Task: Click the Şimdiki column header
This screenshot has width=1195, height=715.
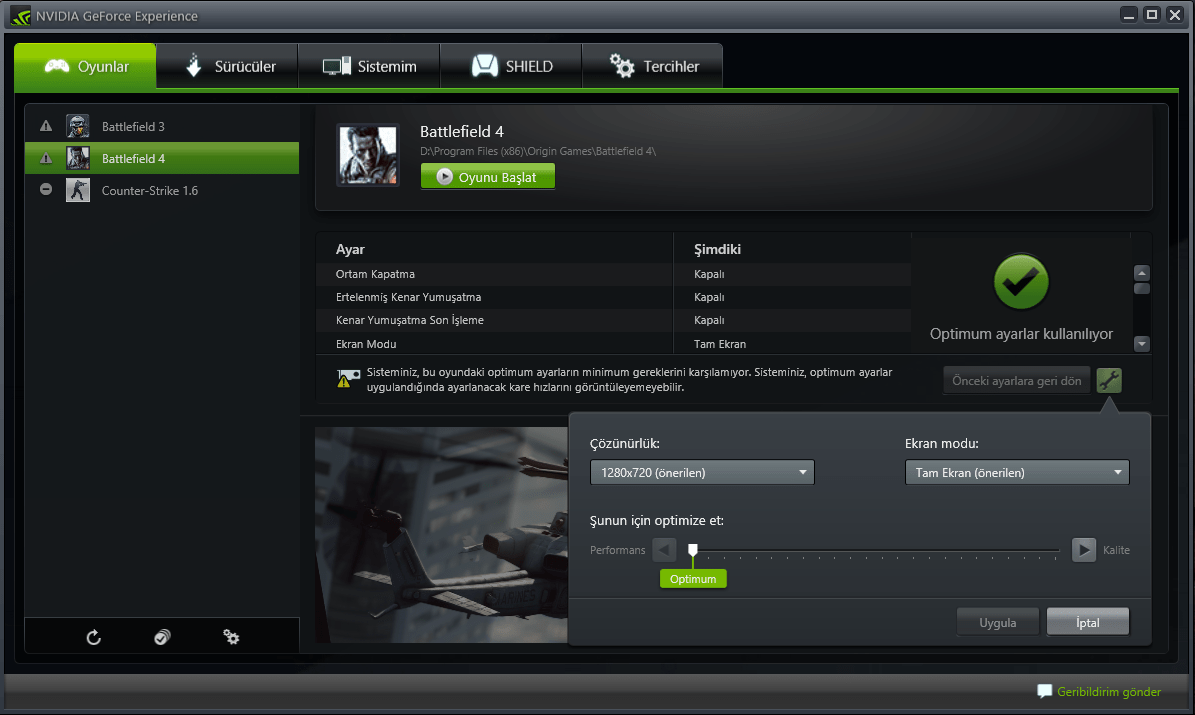Action: (x=717, y=249)
